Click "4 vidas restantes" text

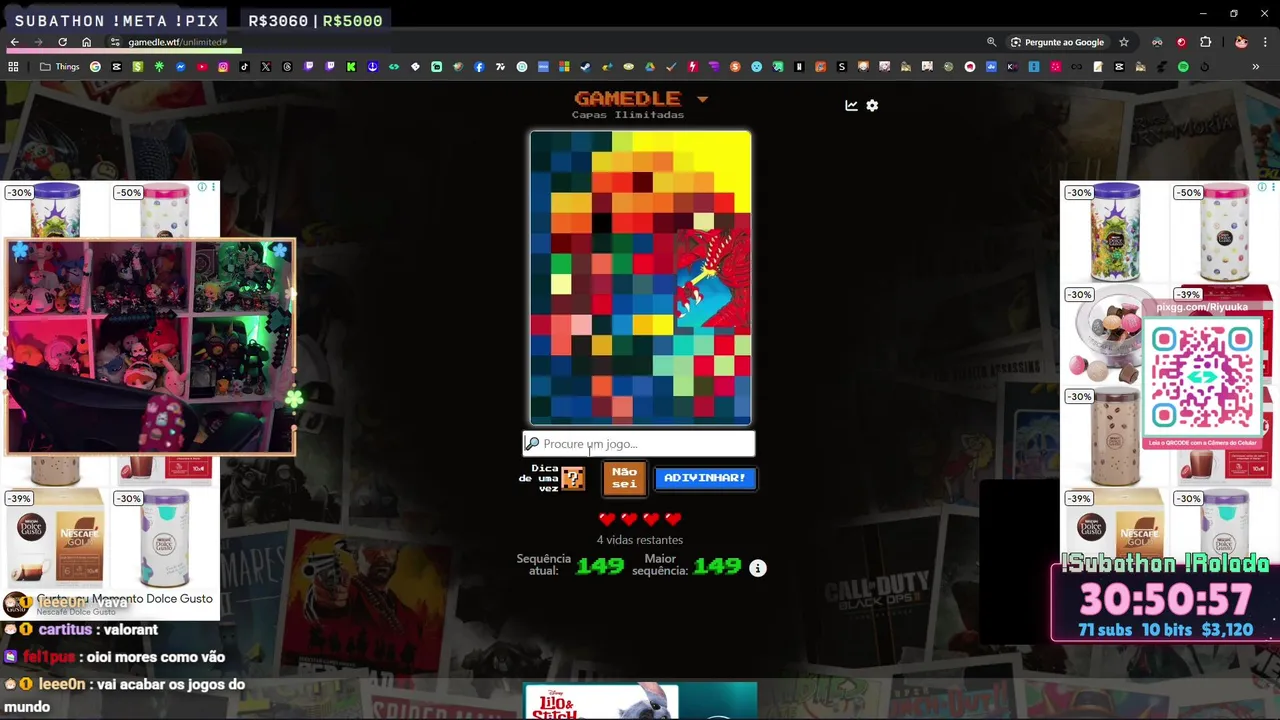tap(640, 540)
